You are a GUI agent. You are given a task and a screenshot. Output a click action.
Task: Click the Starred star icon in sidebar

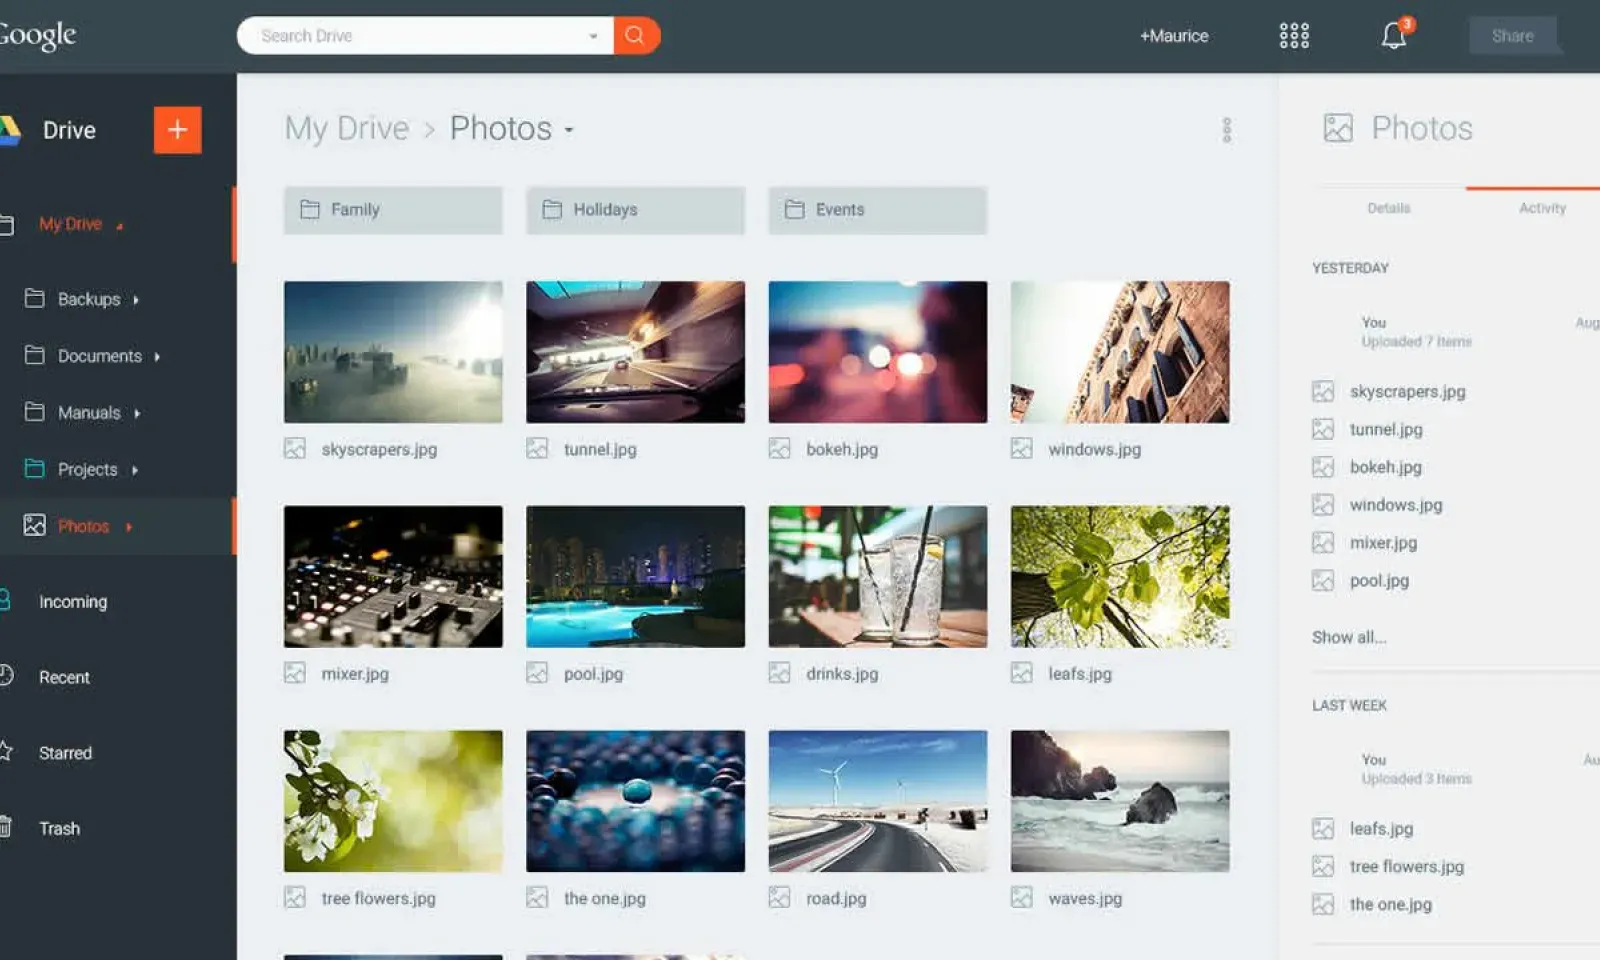click(6, 752)
